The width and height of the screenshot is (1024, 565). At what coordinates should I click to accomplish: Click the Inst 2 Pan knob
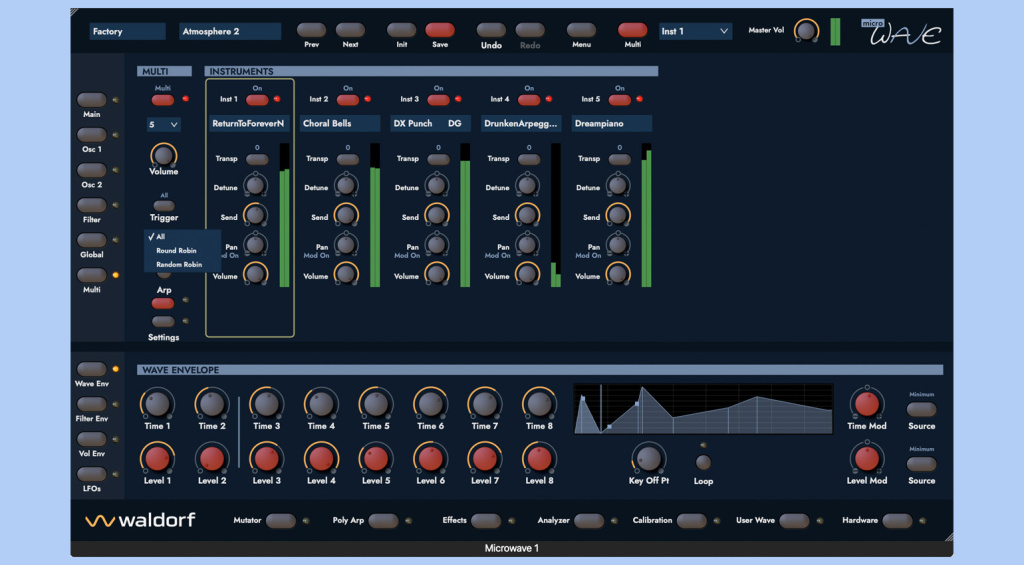(346, 244)
